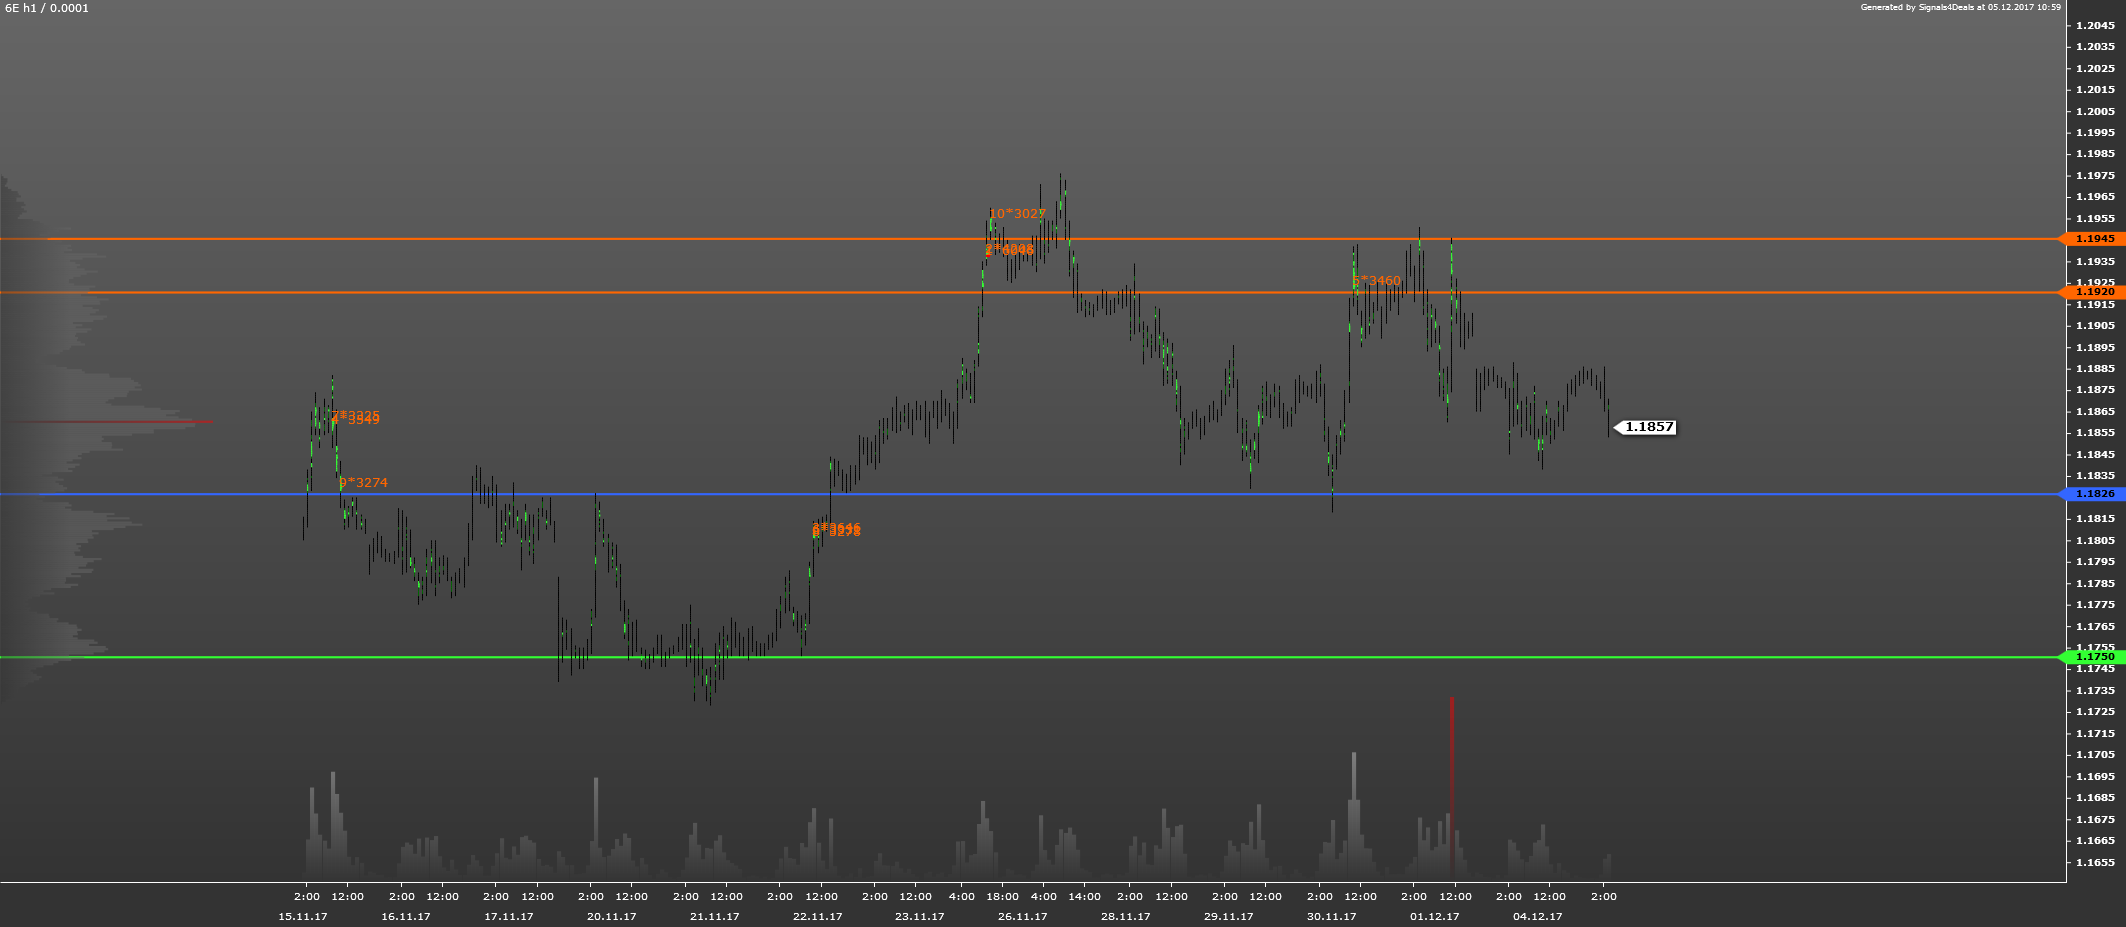Click the current price label 1.1857
This screenshot has width=2126, height=927.
(x=1648, y=427)
